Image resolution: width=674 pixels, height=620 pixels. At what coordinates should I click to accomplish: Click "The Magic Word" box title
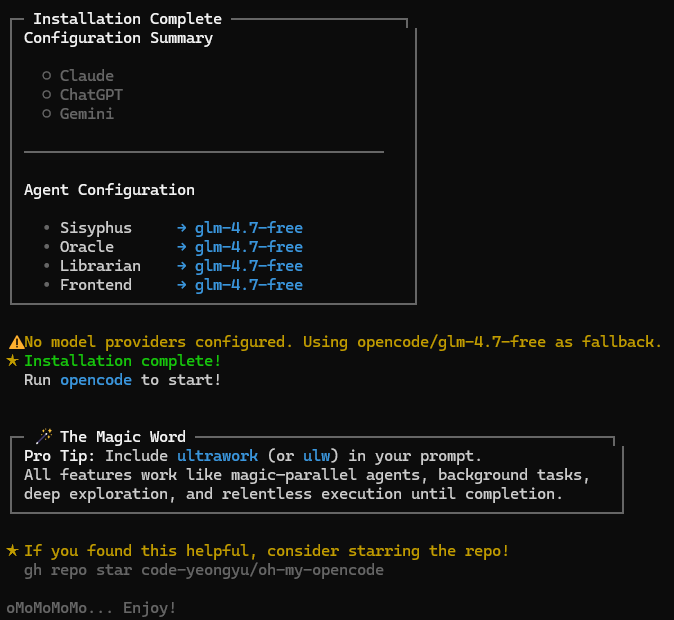pyautogui.click(x=123, y=437)
